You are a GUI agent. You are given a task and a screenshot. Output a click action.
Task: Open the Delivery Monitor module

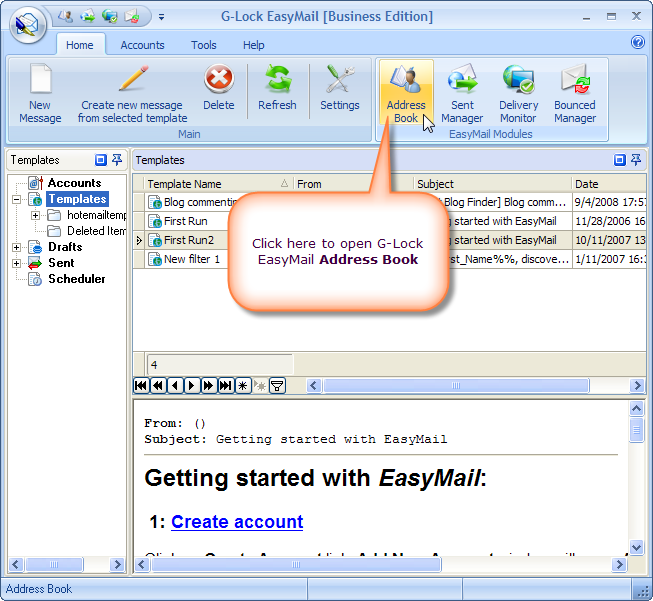coord(518,94)
